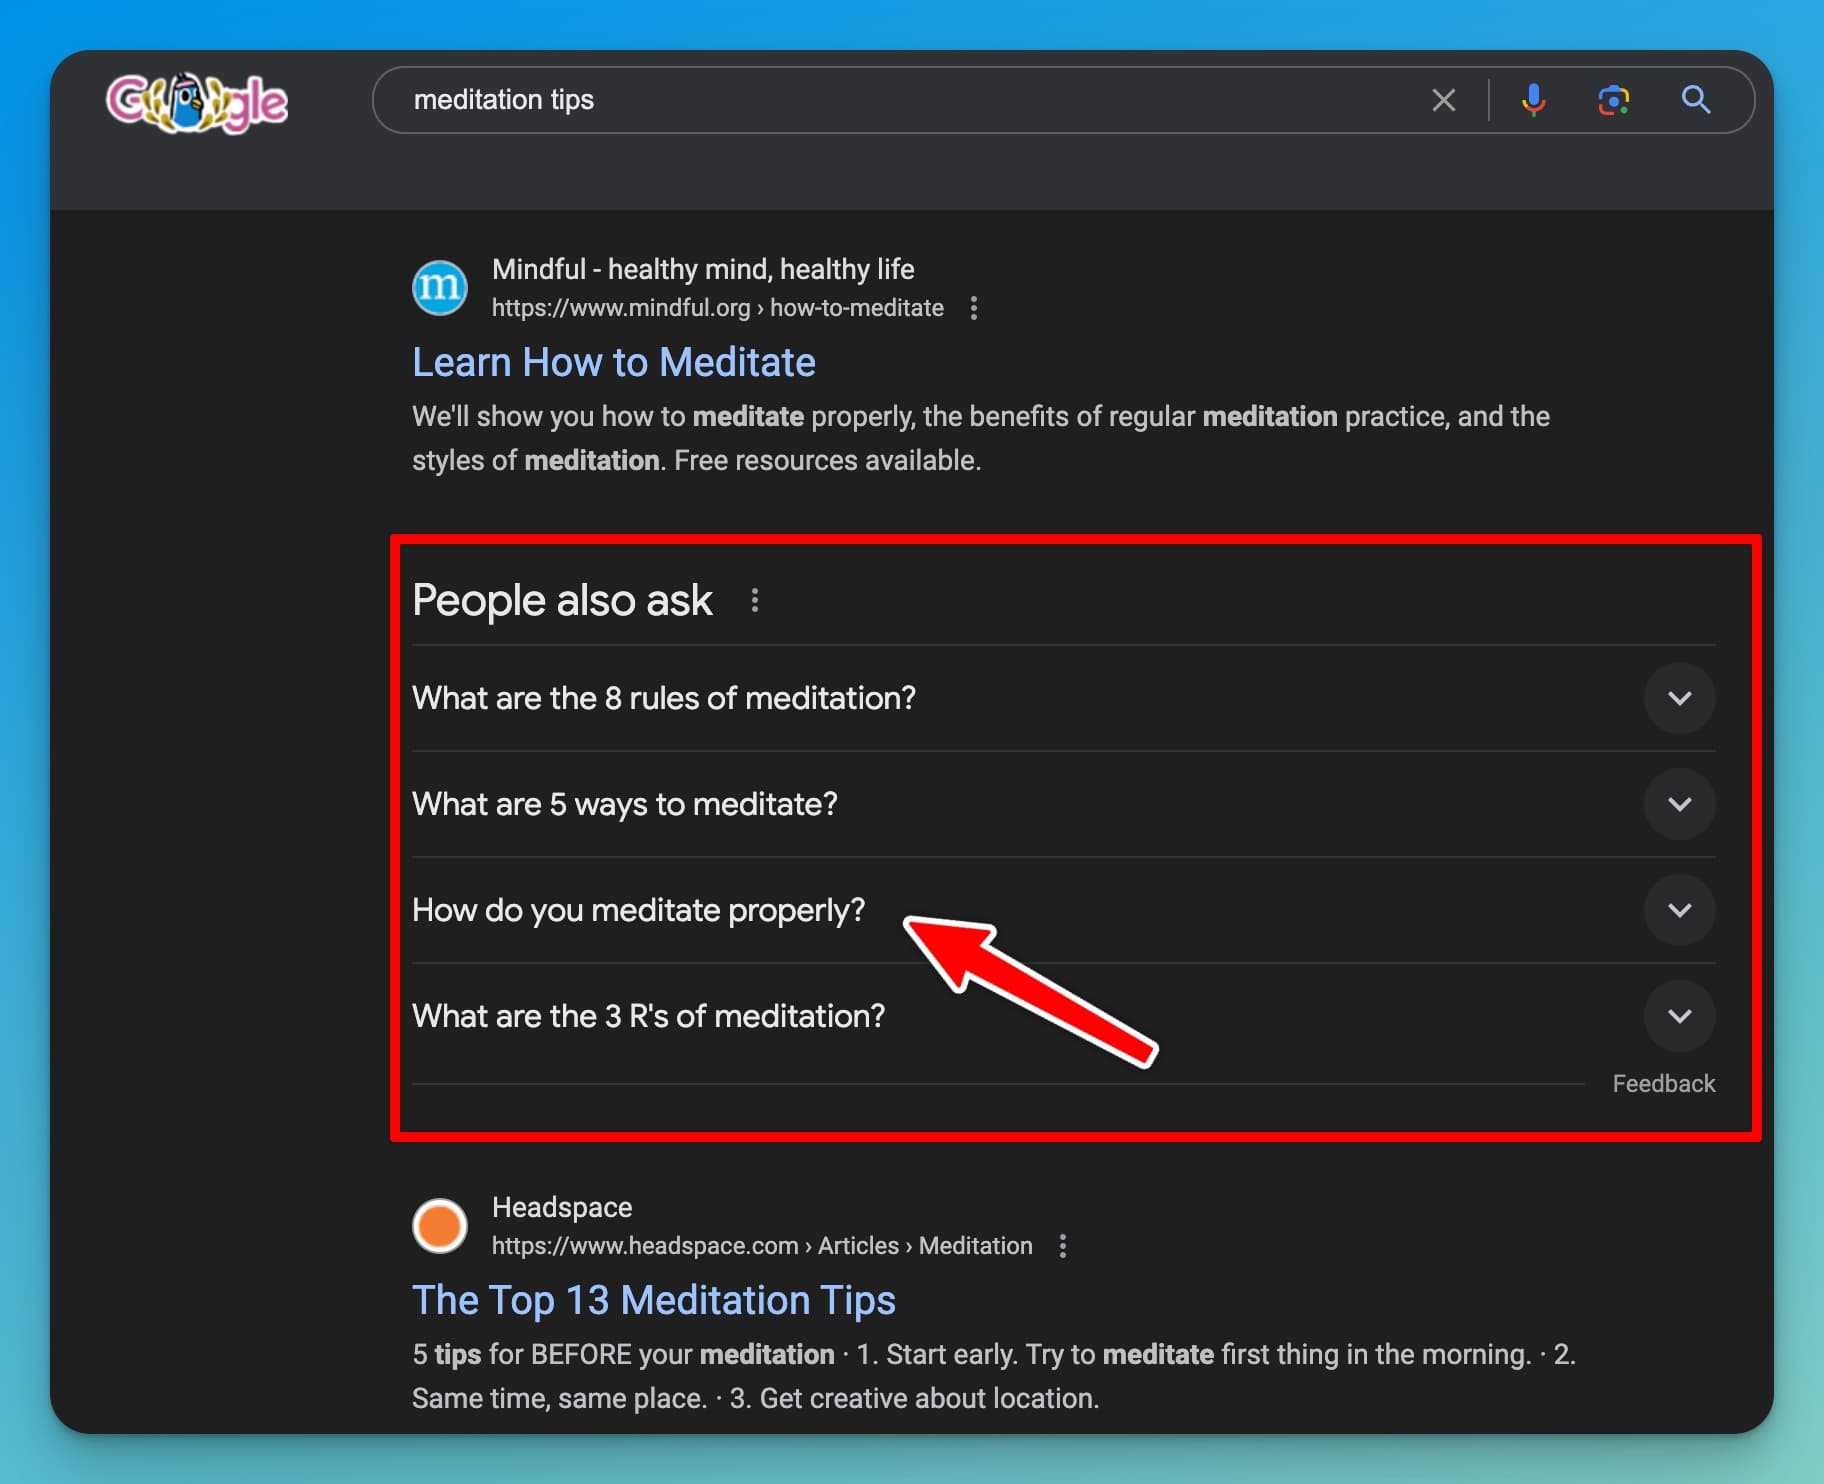This screenshot has height=1484, width=1824.
Task: Open 'Learn How to Meditate' result
Action: click(x=613, y=361)
